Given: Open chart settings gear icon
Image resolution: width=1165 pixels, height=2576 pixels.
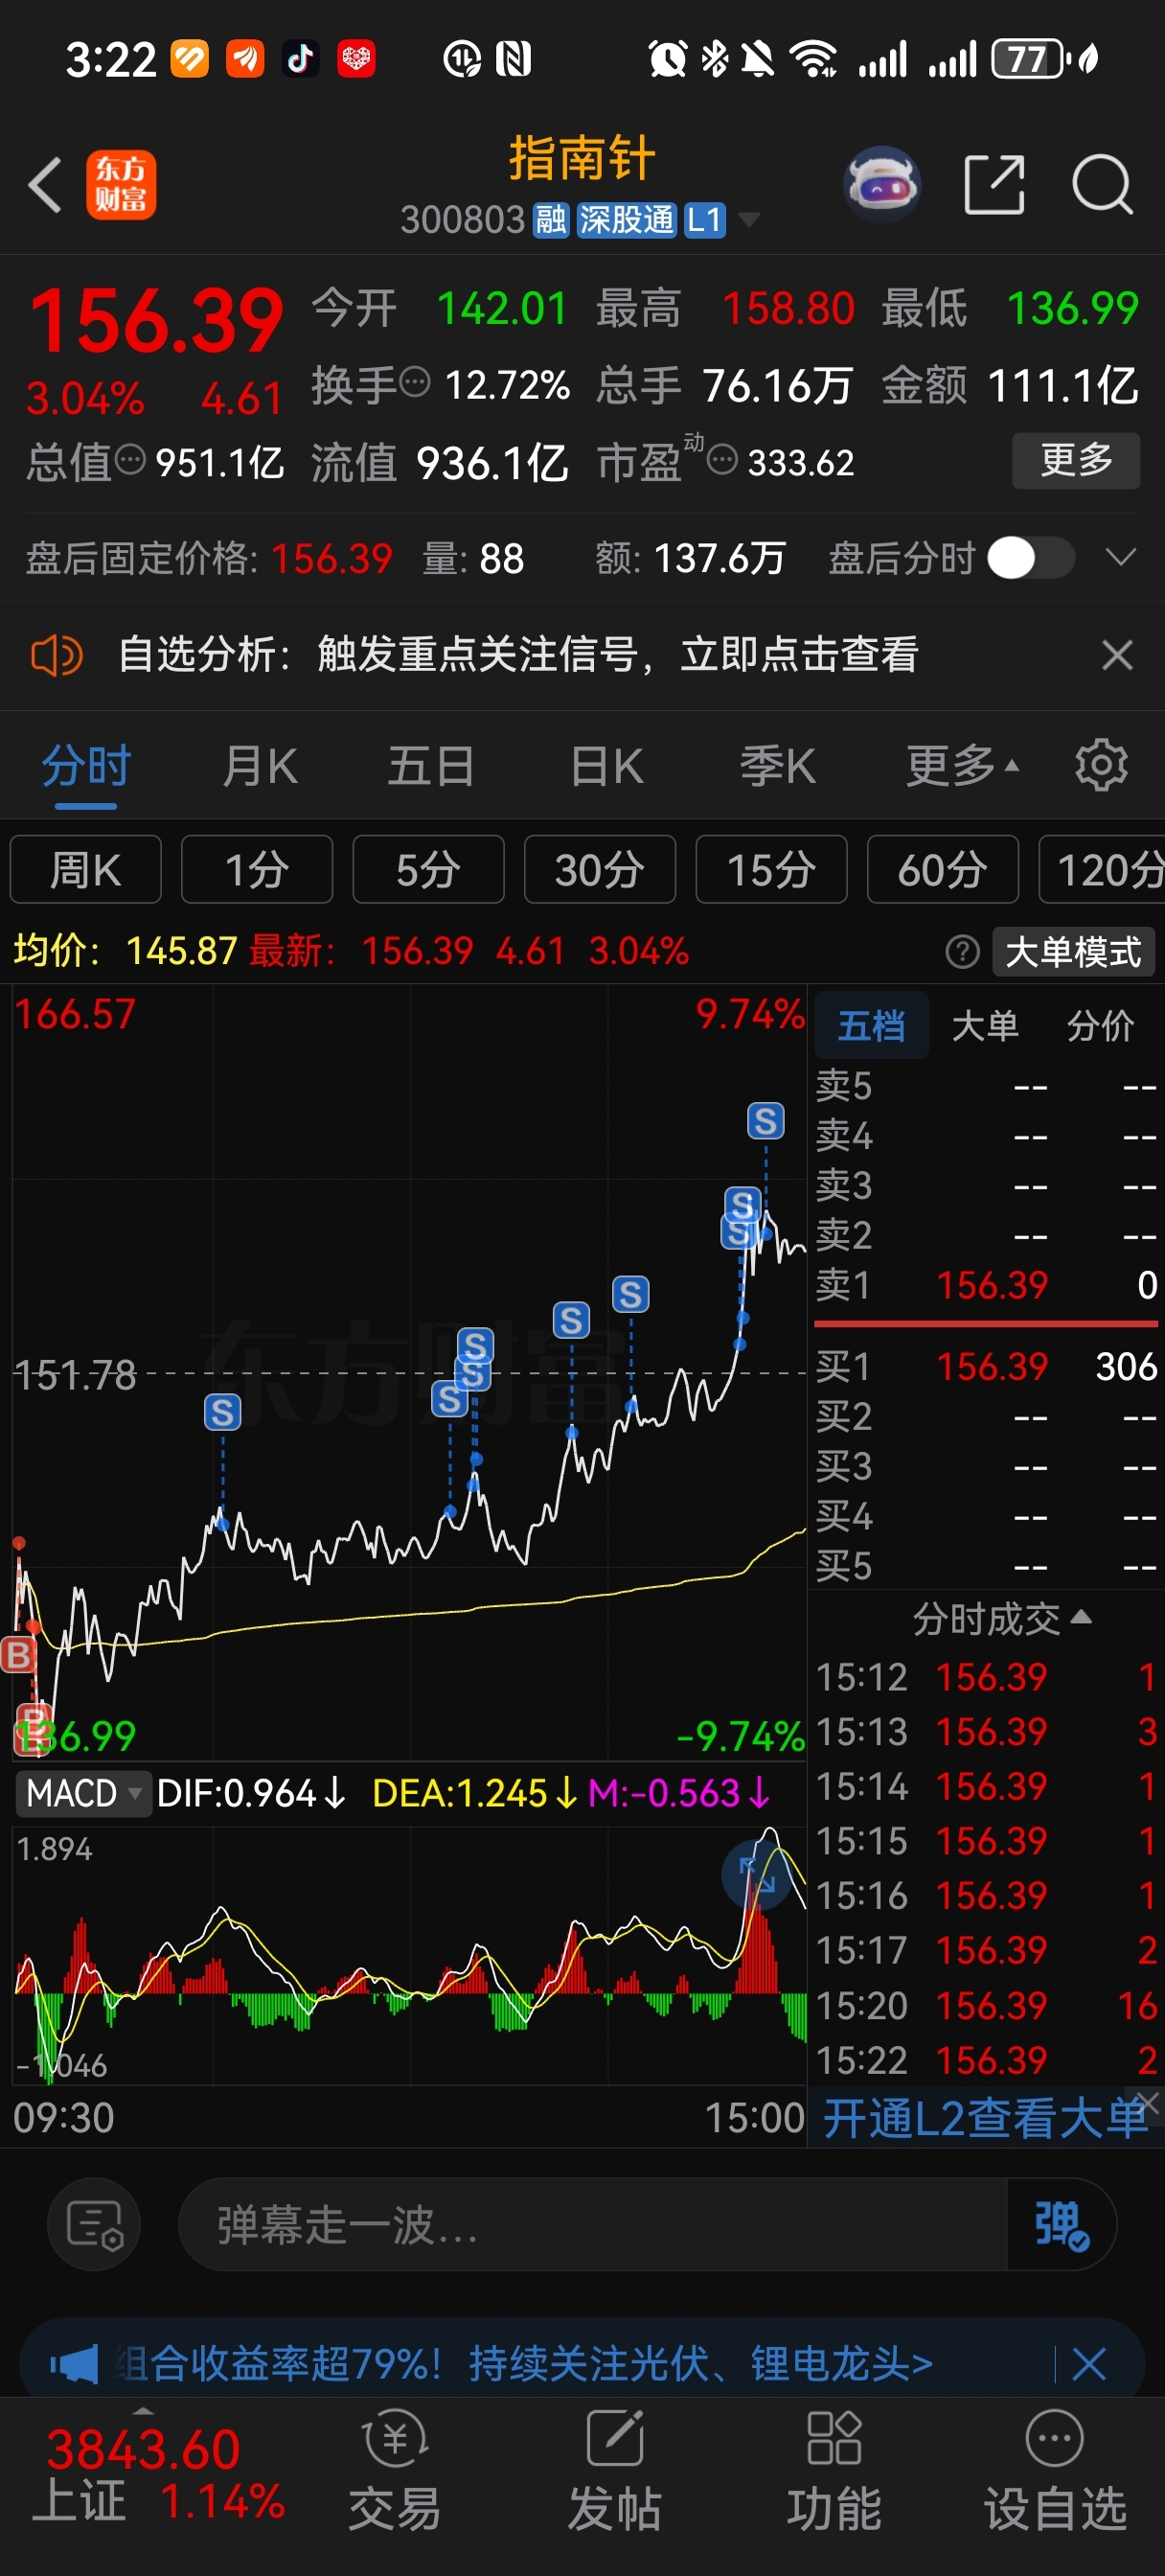Looking at the screenshot, I should 1101,766.
